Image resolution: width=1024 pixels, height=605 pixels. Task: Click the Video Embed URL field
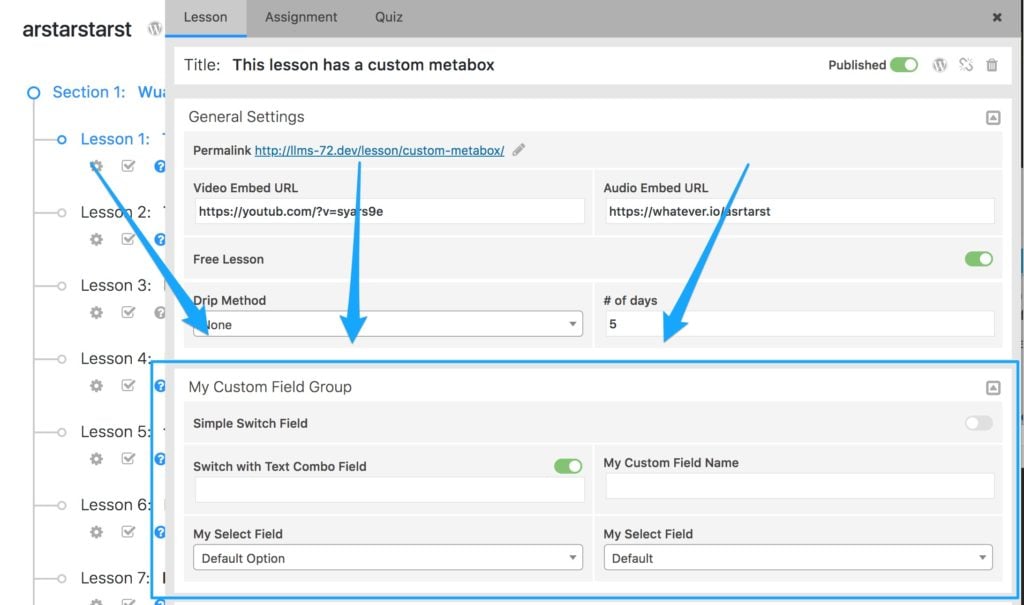point(389,211)
